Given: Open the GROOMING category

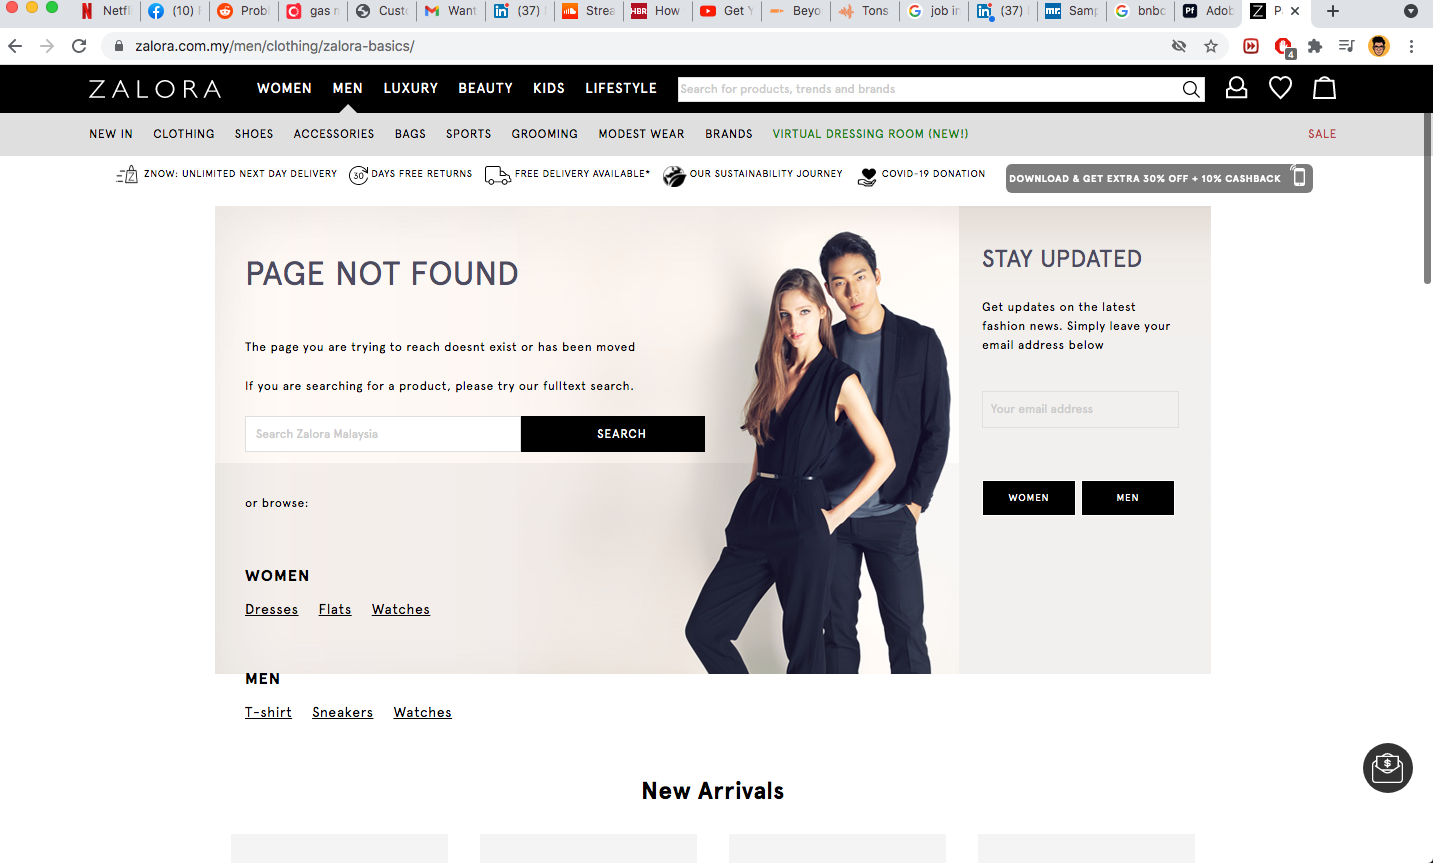Looking at the screenshot, I should click(545, 134).
